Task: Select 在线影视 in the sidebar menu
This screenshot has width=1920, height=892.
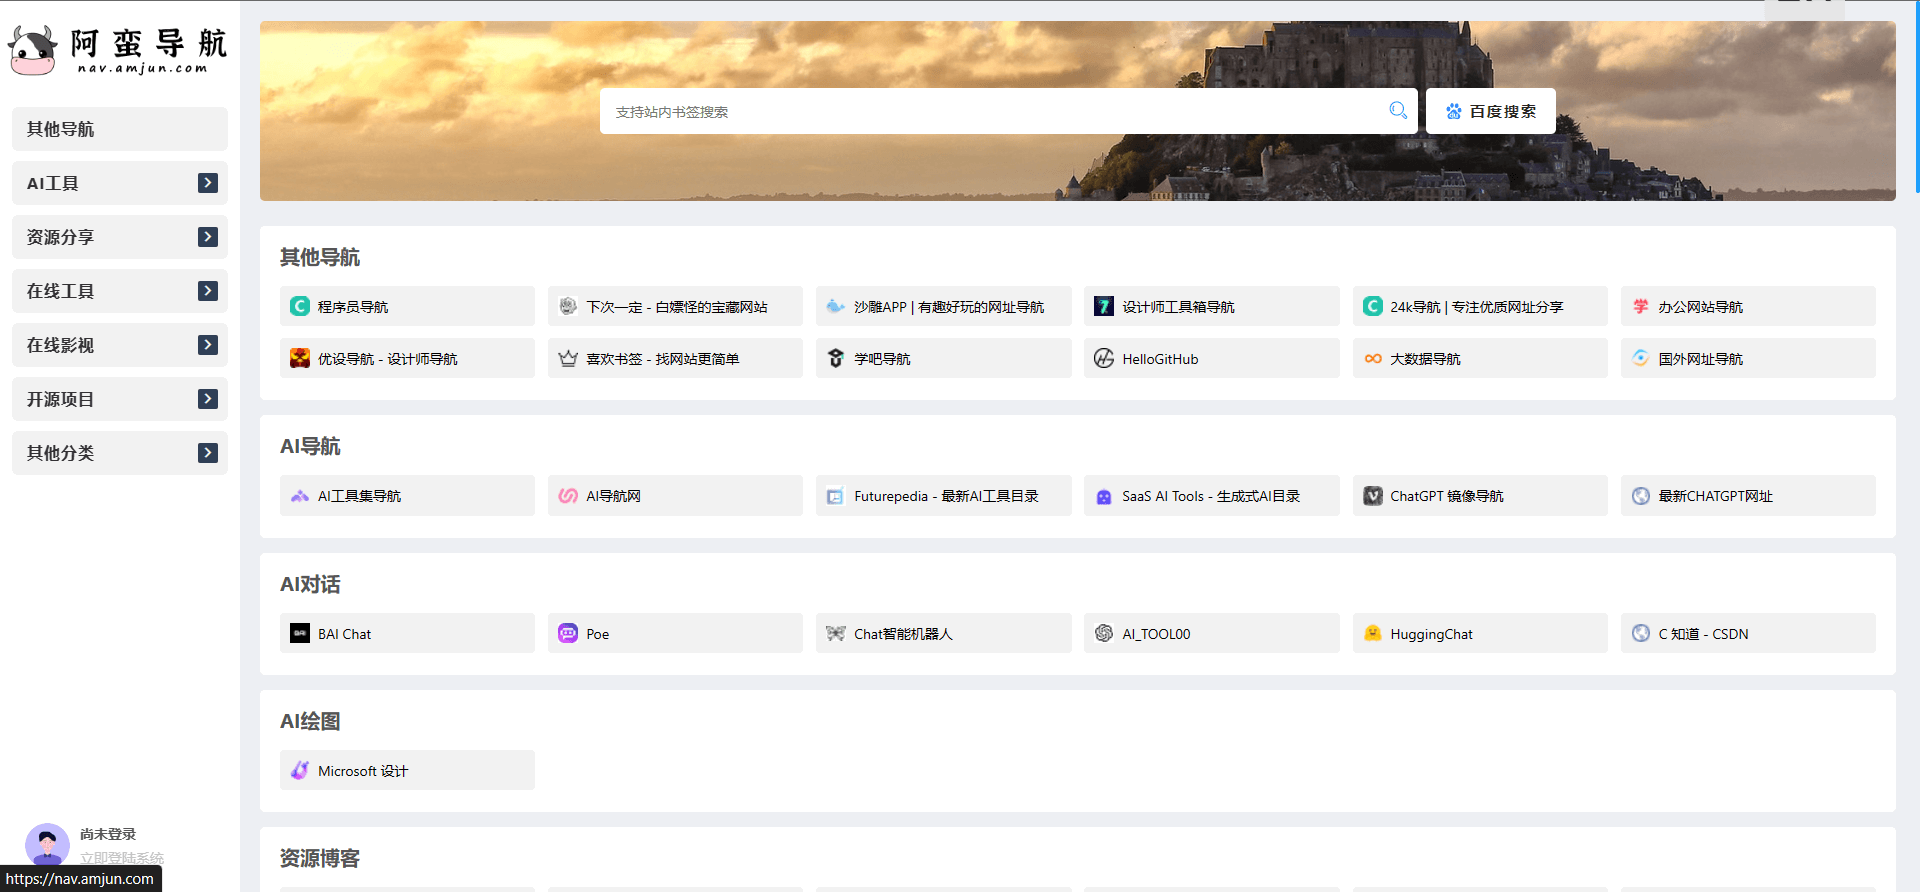Action: pyautogui.click(x=100, y=345)
